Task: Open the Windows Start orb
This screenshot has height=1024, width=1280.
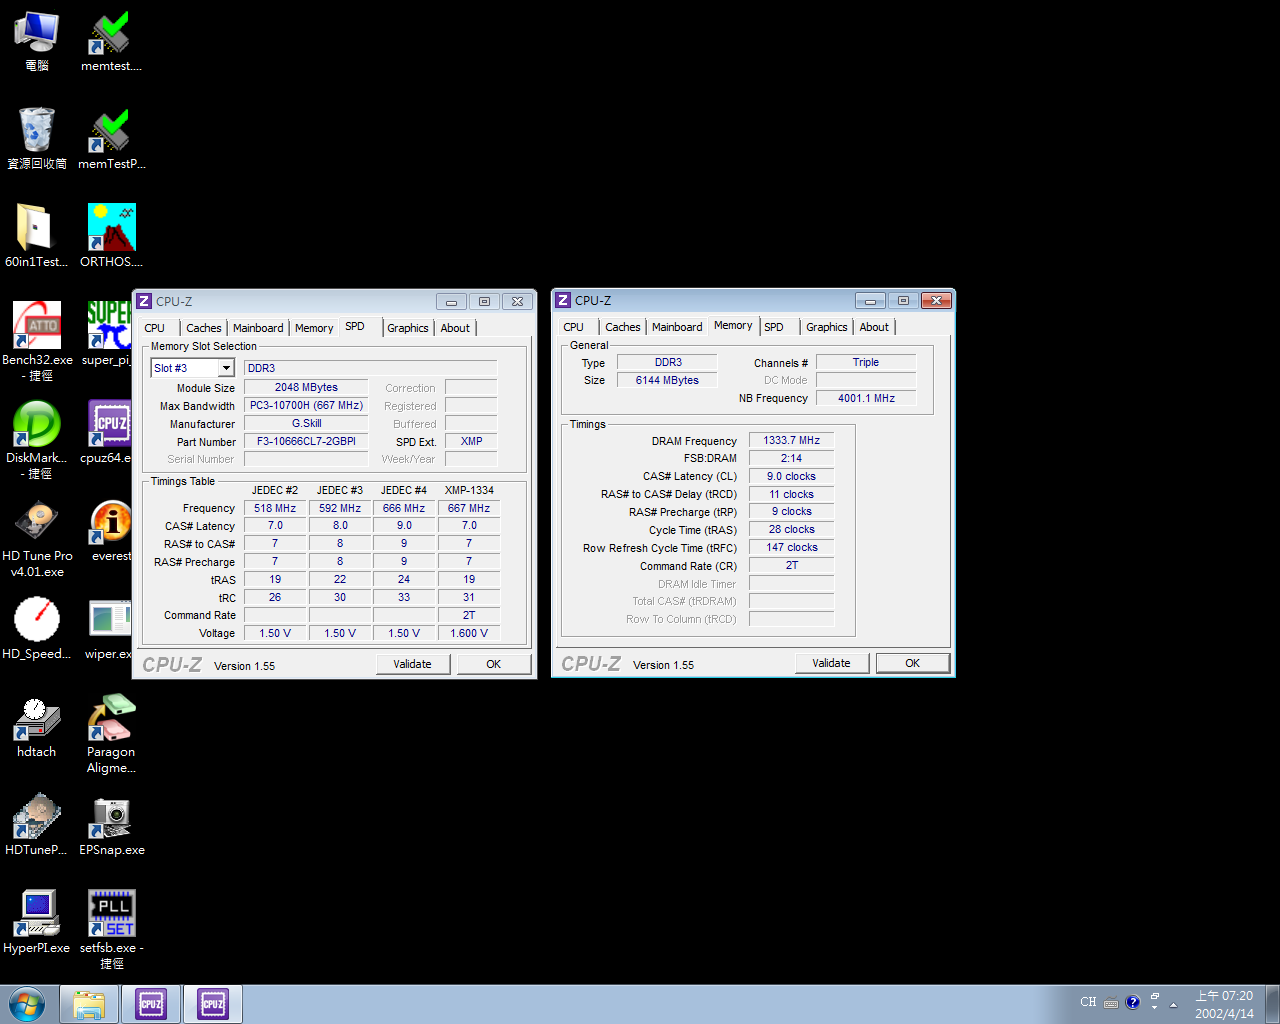Action: (x=27, y=1003)
